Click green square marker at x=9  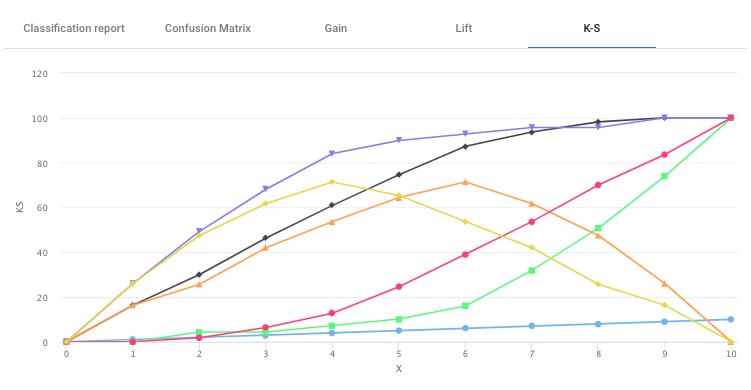click(664, 176)
